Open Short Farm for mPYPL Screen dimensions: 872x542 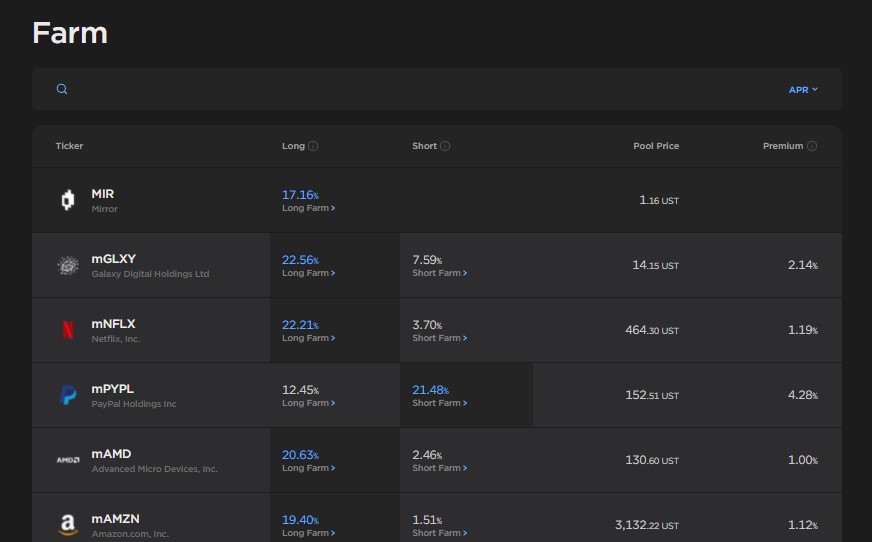coord(439,403)
